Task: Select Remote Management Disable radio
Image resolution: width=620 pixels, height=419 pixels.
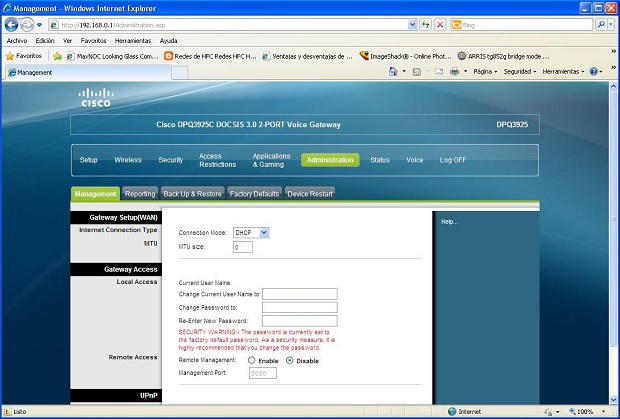Action: (289, 360)
